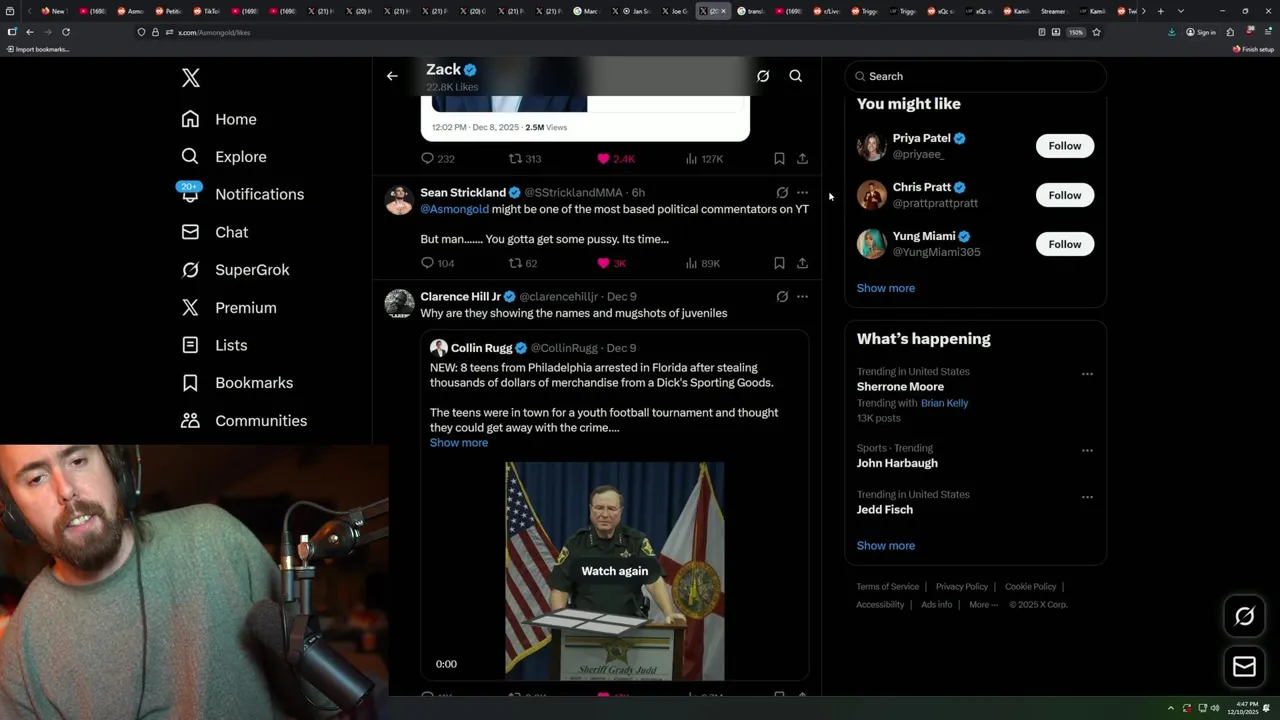Open Notifications in the sidebar
1280x720 pixels.
pyautogui.click(x=241, y=194)
